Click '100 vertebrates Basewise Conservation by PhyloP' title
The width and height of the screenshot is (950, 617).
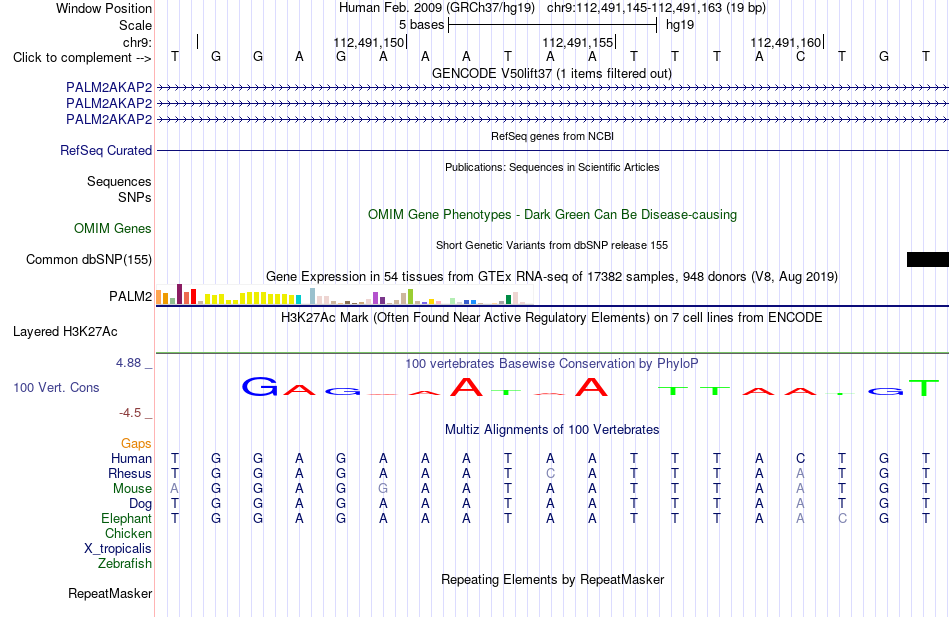[552, 364]
